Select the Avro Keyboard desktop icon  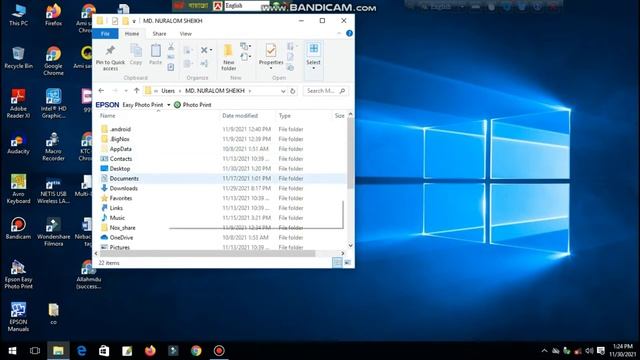point(18,189)
